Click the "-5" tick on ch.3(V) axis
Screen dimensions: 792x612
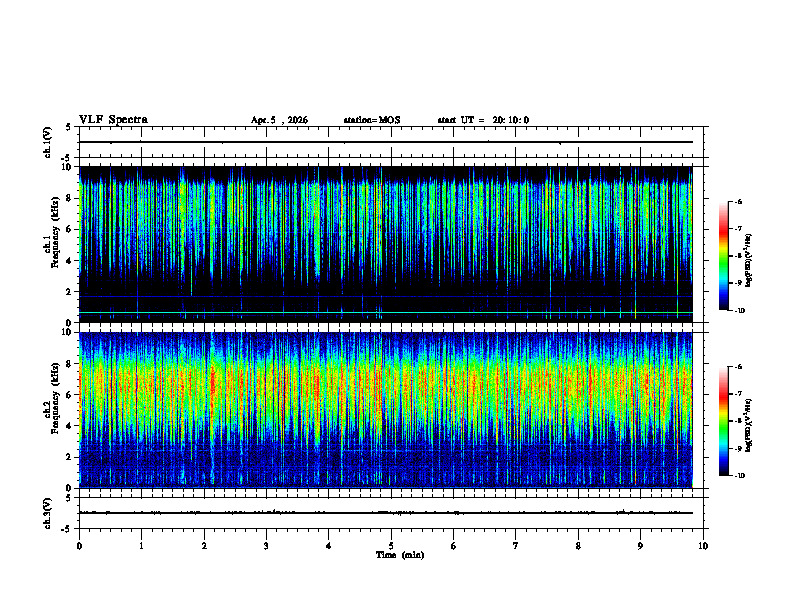(x=66, y=529)
